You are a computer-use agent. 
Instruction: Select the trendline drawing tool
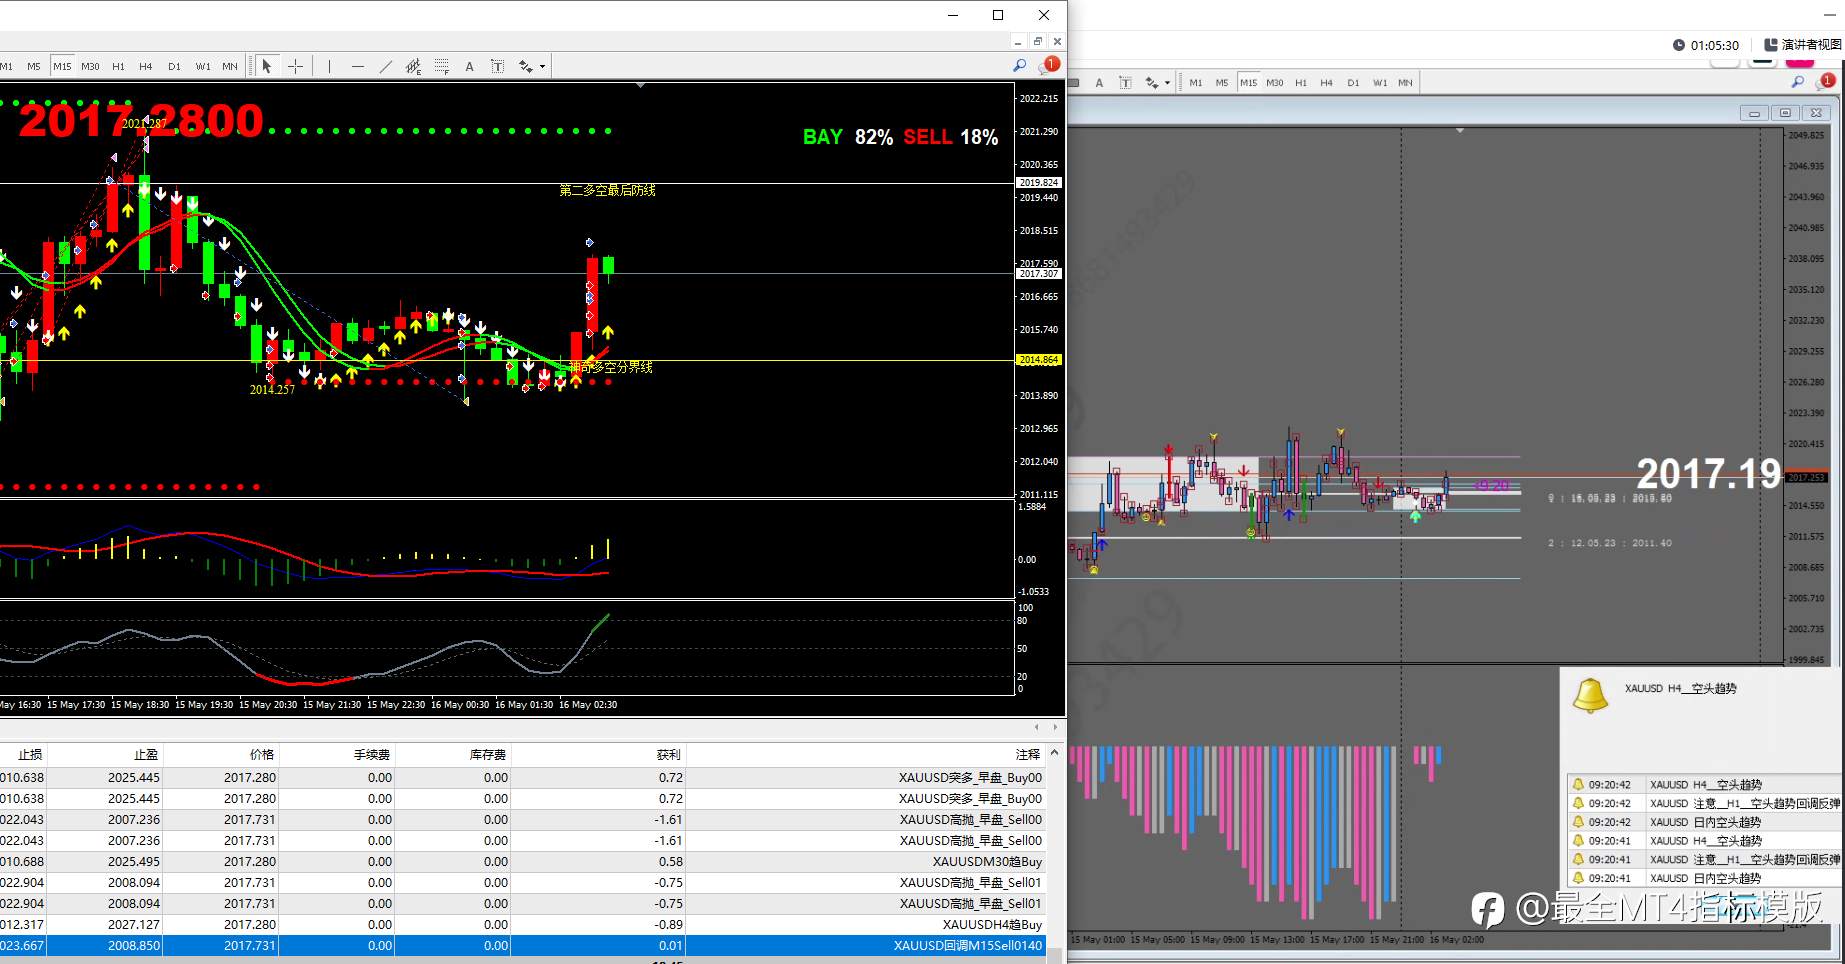pos(386,66)
